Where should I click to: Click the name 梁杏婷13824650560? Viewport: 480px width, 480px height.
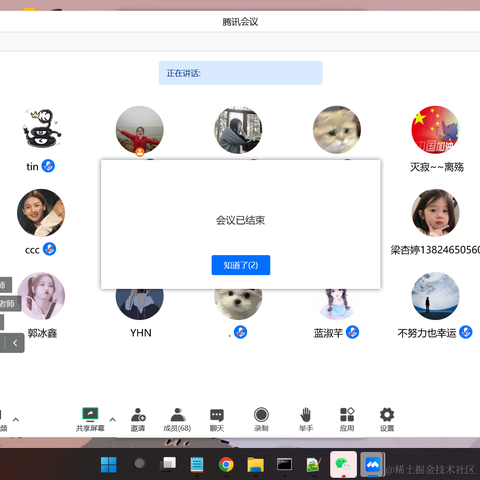click(x=435, y=250)
